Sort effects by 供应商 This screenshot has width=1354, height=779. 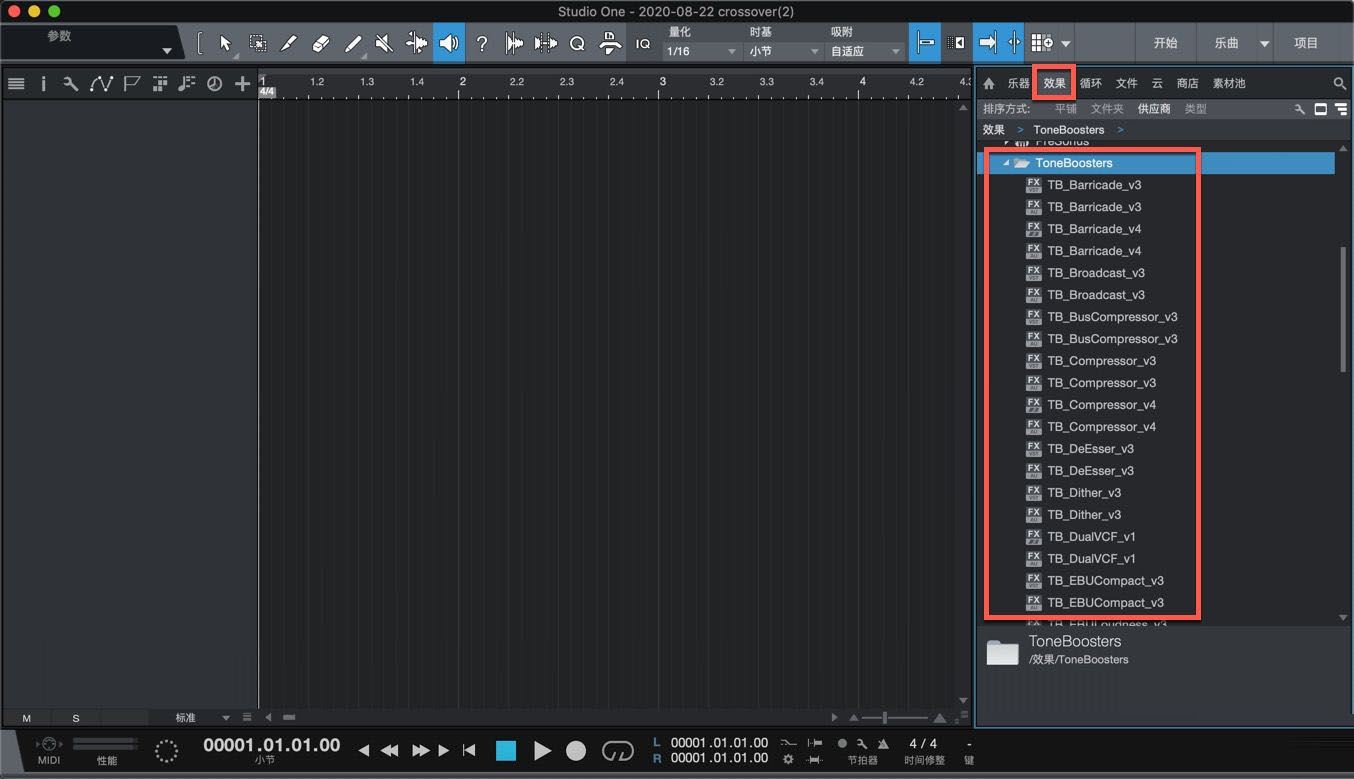click(1154, 109)
